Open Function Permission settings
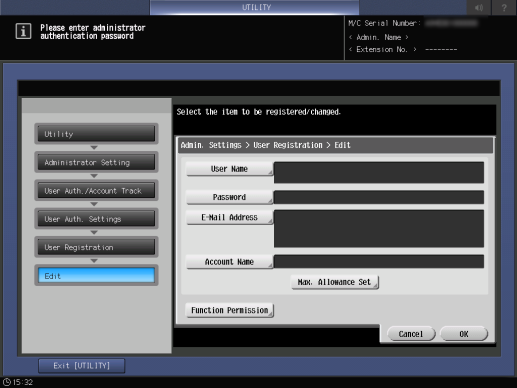The image size is (517, 388). point(229,310)
